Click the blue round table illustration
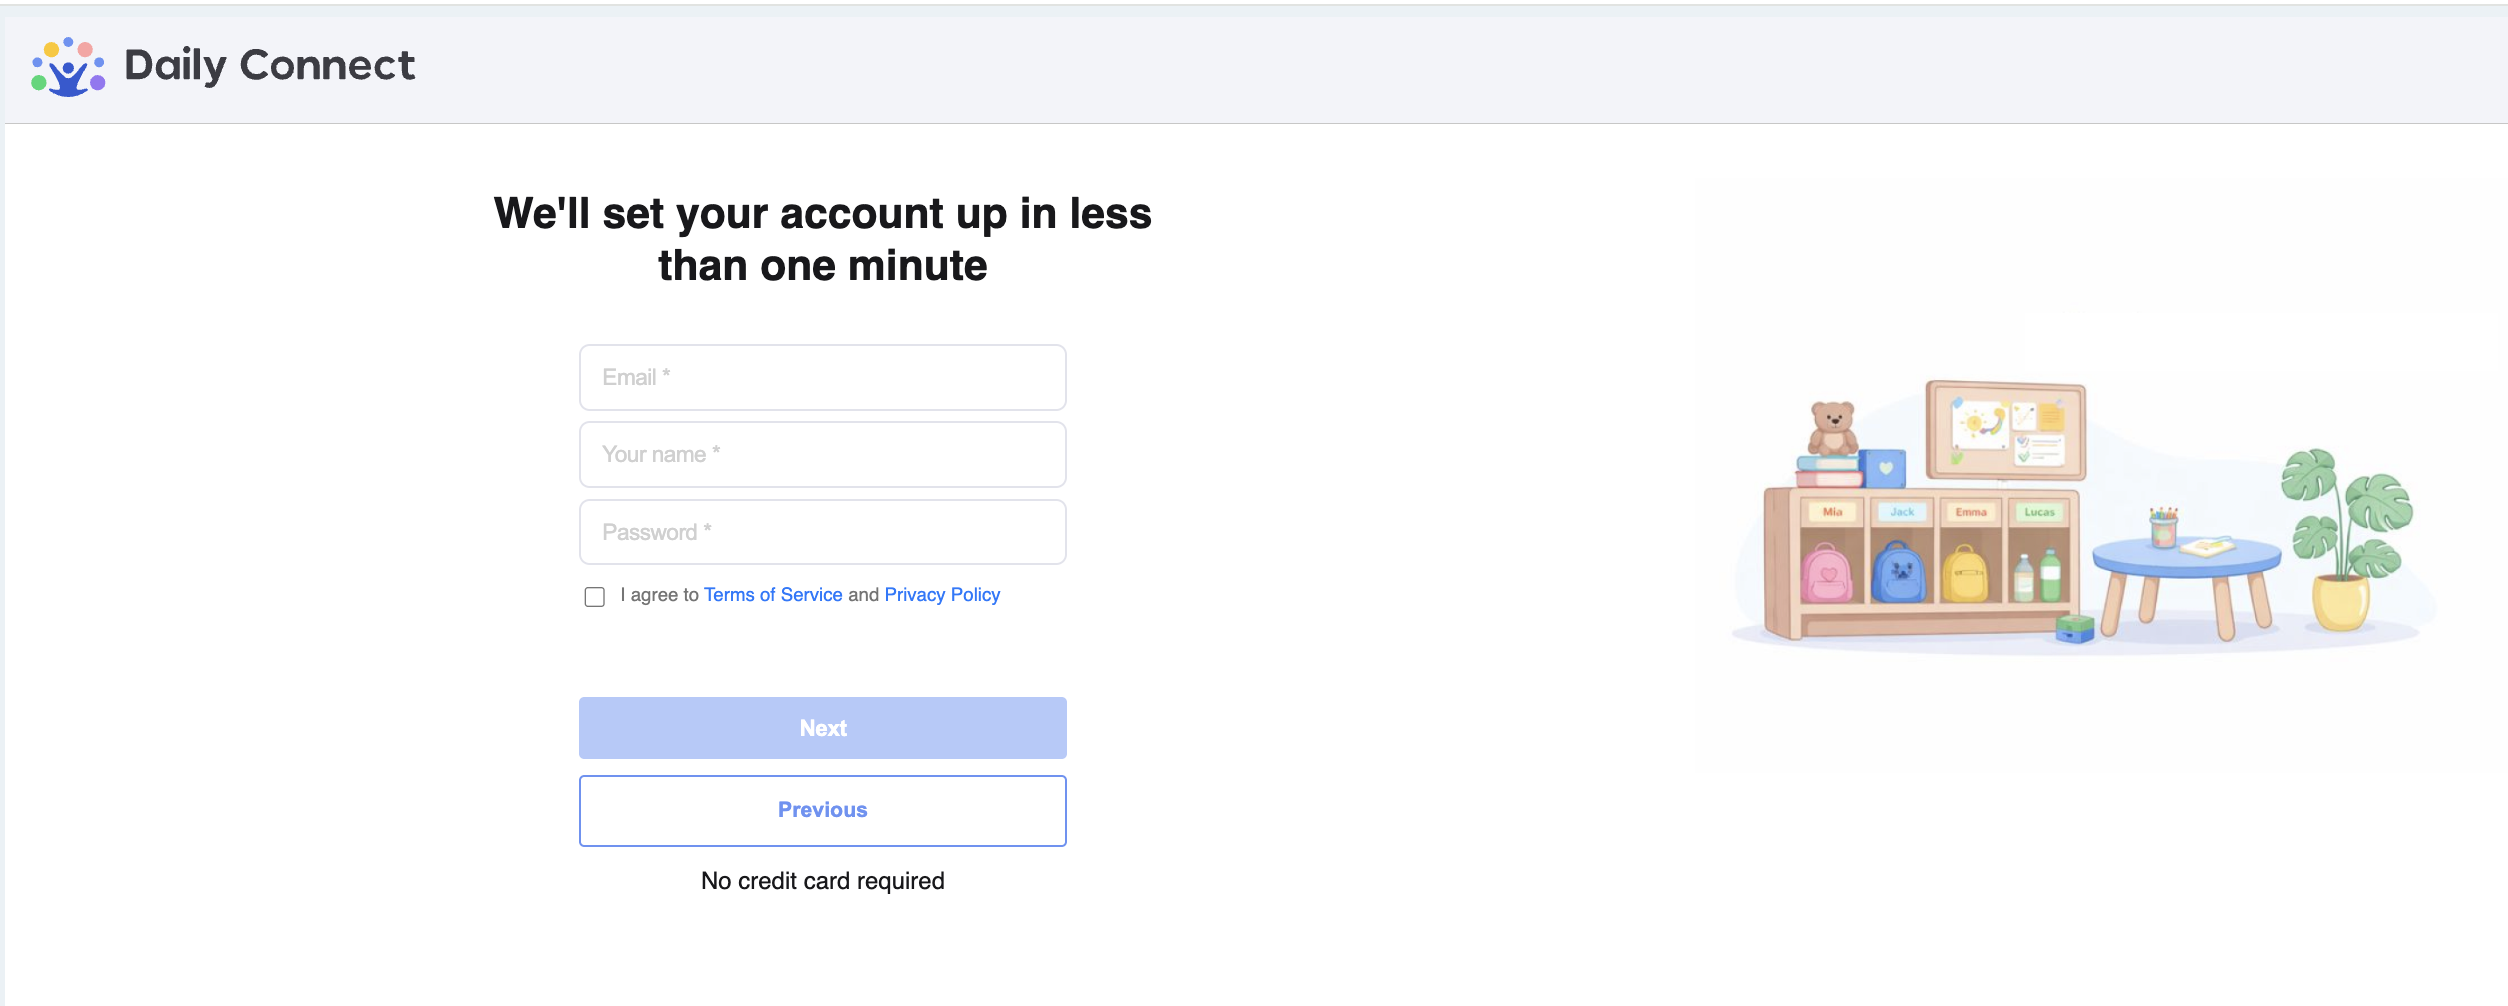Image resolution: width=2508 pixels, height=1006 pixels. (x=2186, y=585)
